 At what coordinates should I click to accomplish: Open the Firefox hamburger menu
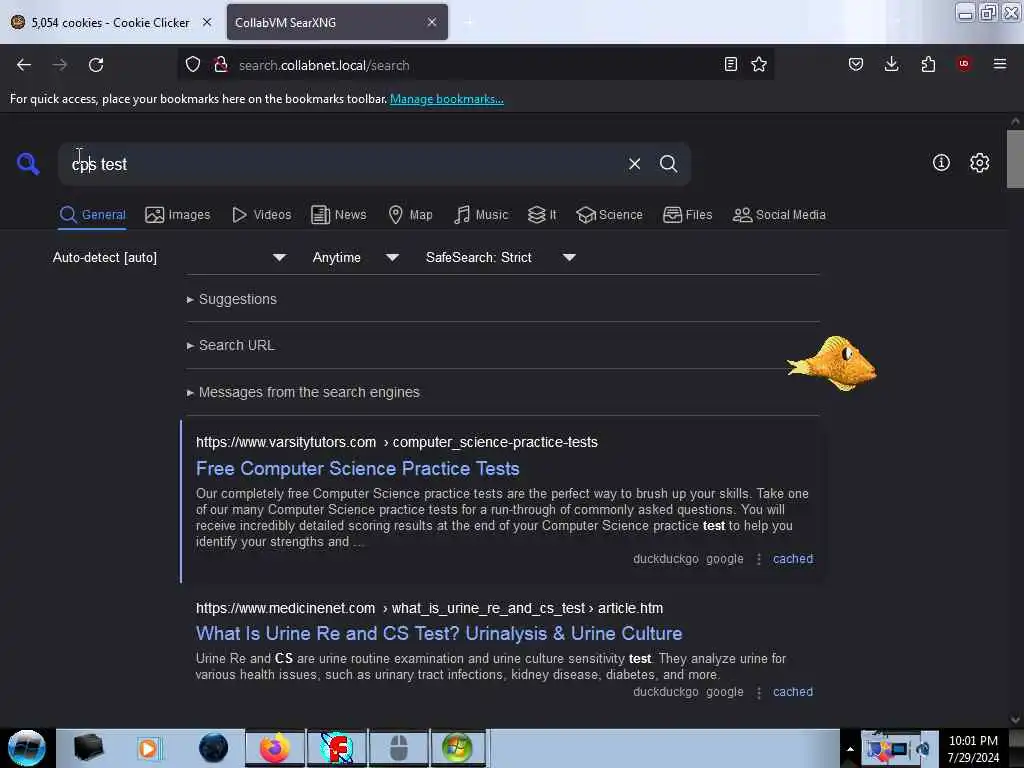coord(1000,64)
